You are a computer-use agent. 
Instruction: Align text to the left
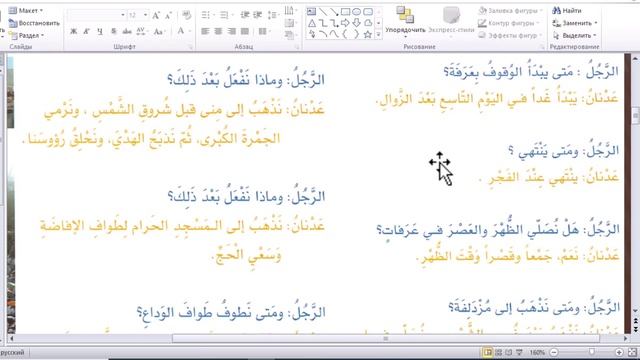[205, 31]
